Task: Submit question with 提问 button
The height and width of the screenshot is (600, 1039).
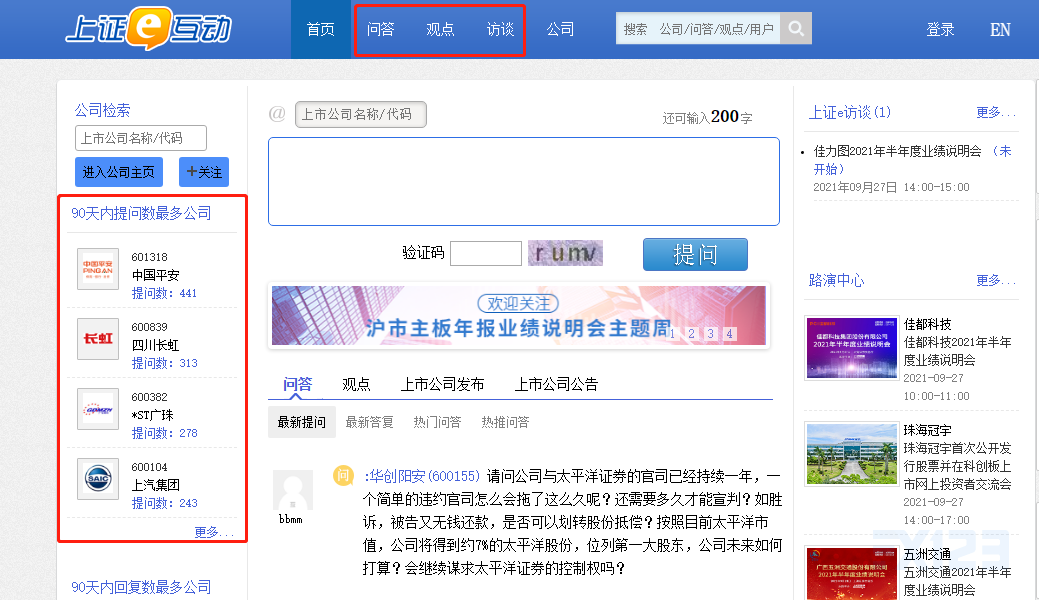Action: (695, 255)
